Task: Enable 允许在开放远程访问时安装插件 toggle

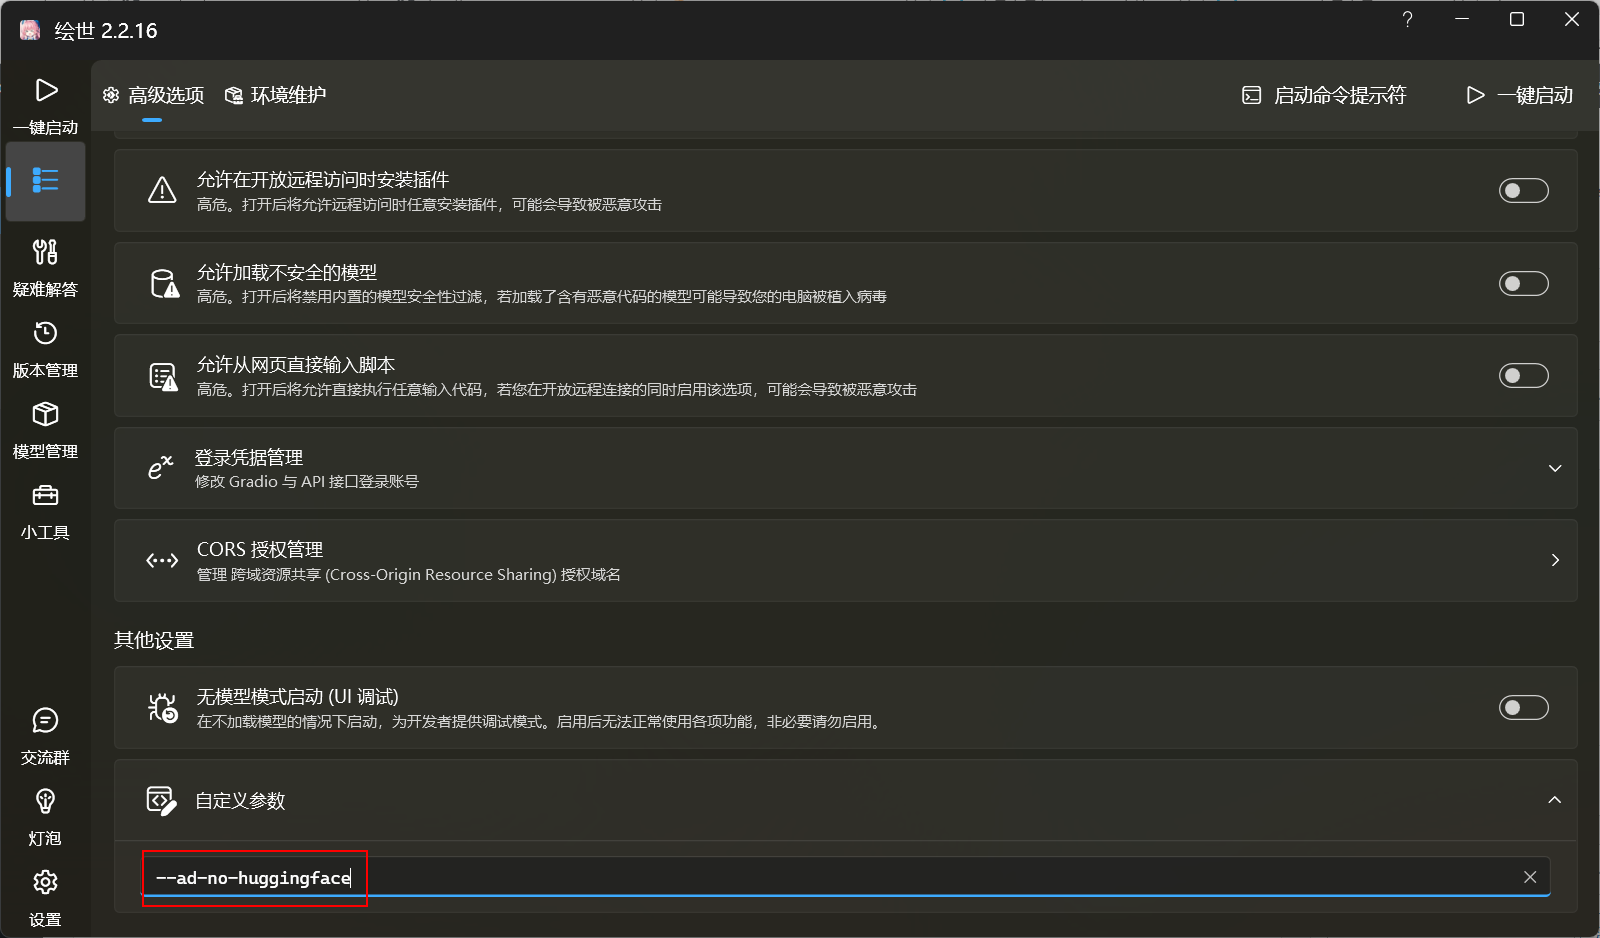Action: [x=1523, y=191]
